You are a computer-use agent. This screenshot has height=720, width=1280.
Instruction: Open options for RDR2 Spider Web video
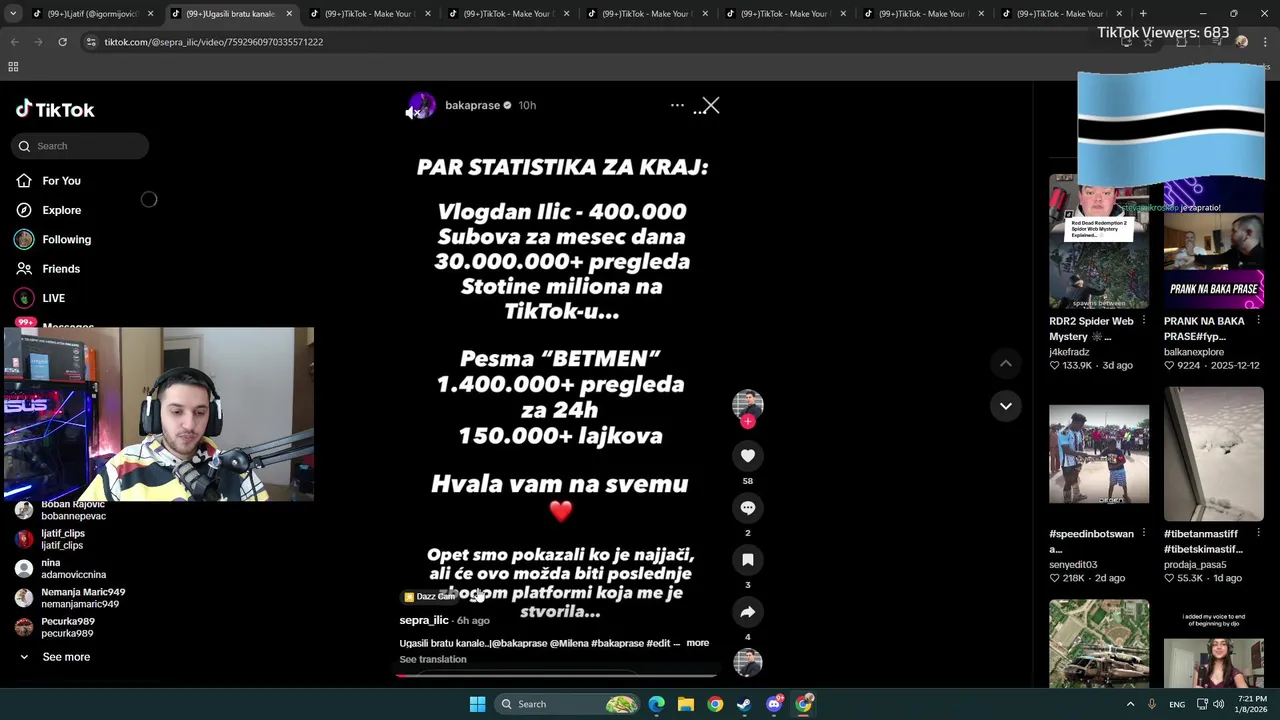point(1143,321)
